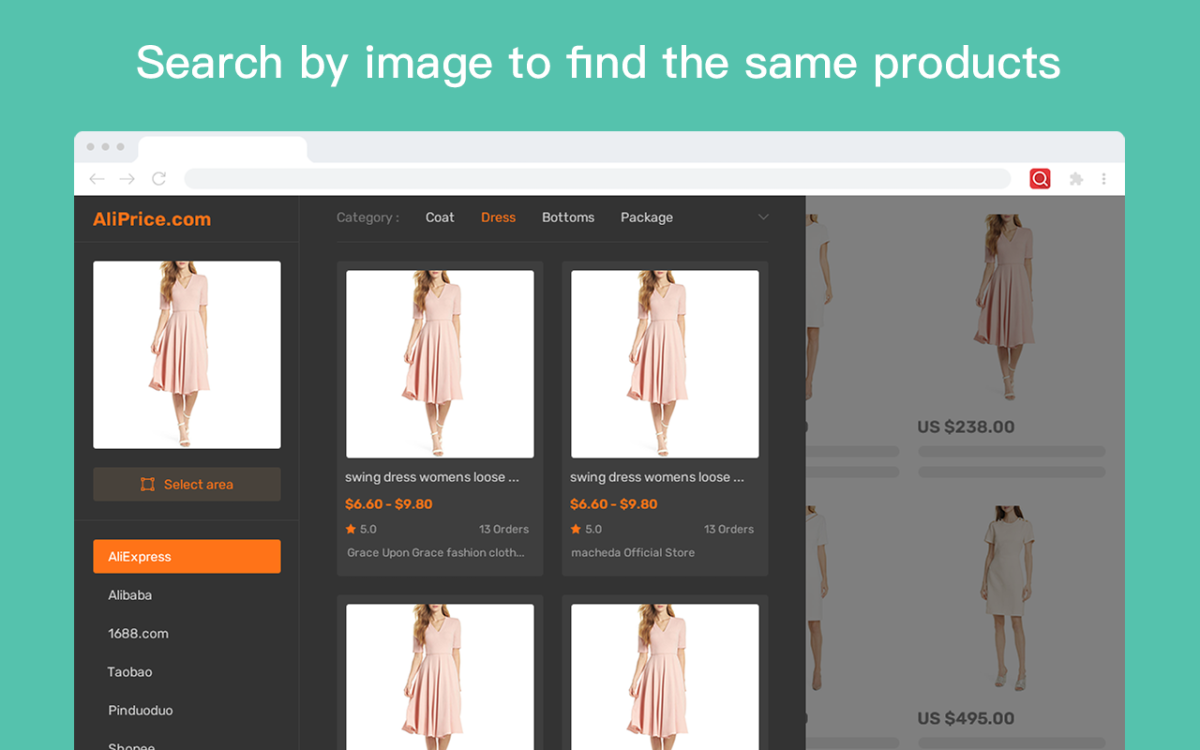Screen dimensions: 1200x750
Task: Expand the category chevron dropdown
Action: (x=763, y=217)
